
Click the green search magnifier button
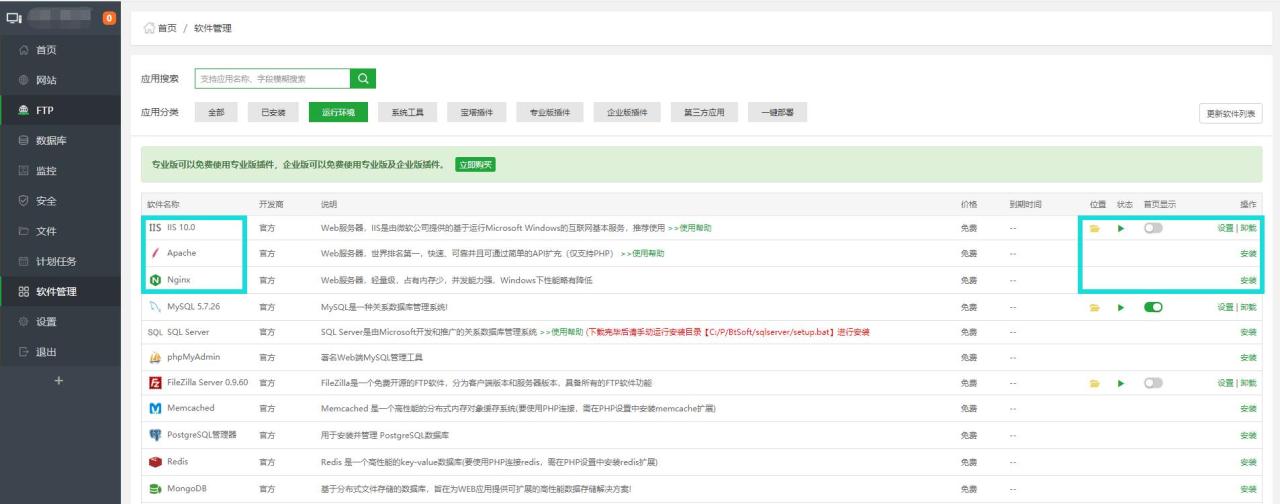coord(363,78)
